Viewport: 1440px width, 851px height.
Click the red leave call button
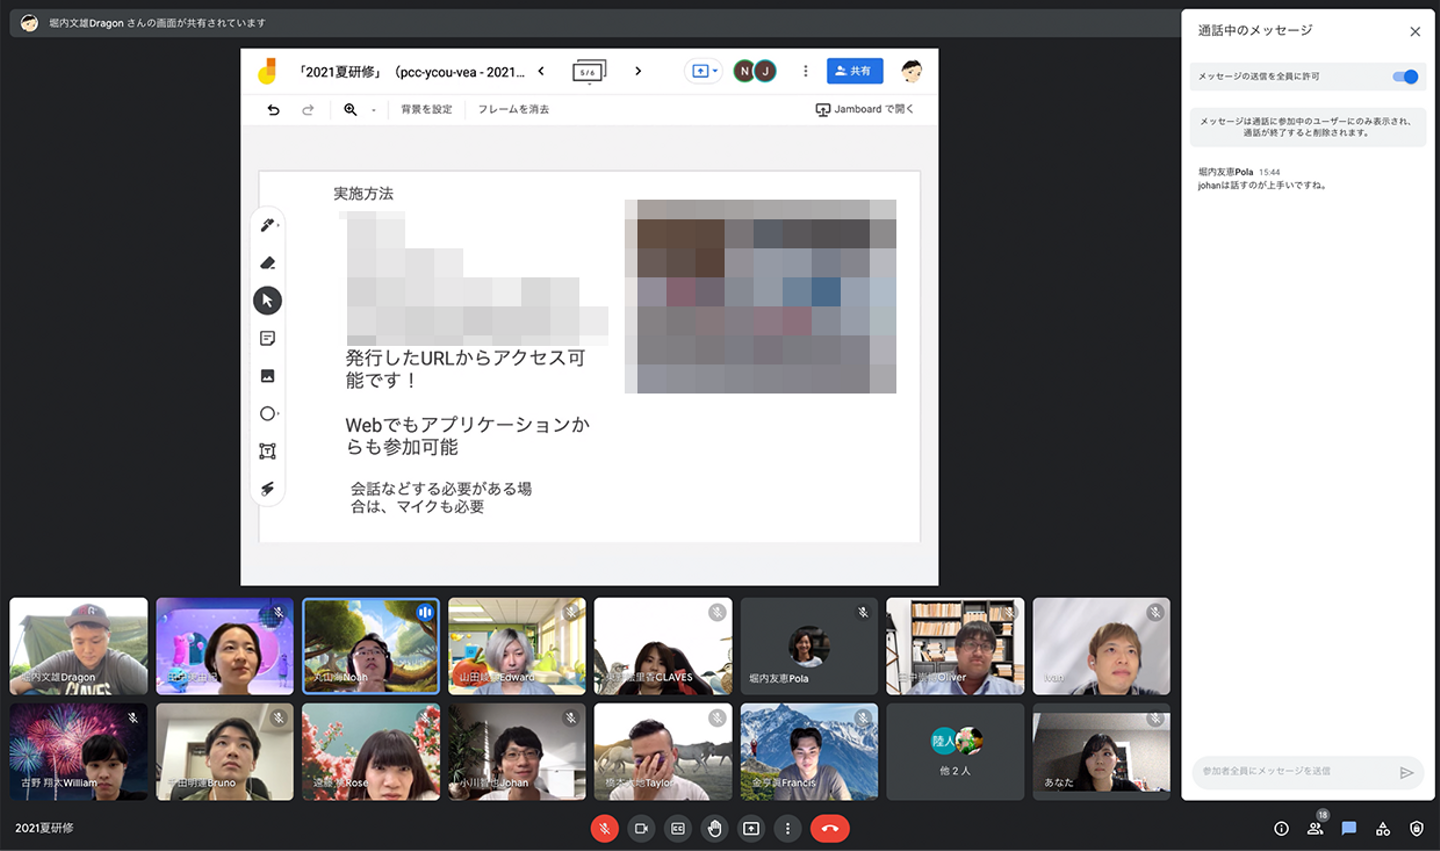tap(829, 828)
